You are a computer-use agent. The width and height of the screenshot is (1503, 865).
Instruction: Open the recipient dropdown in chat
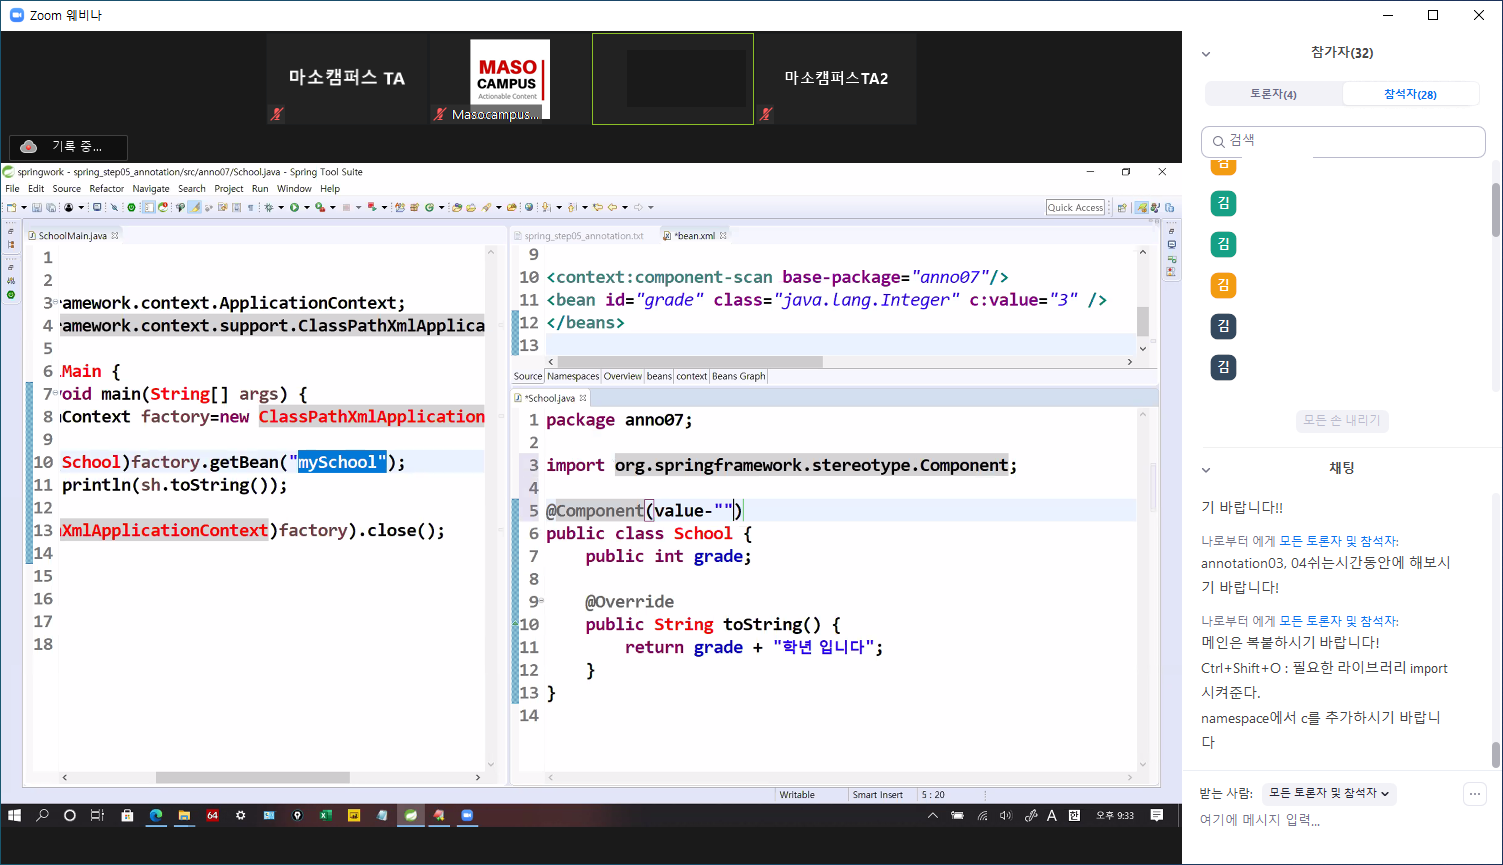click(x=1329, y=793)
